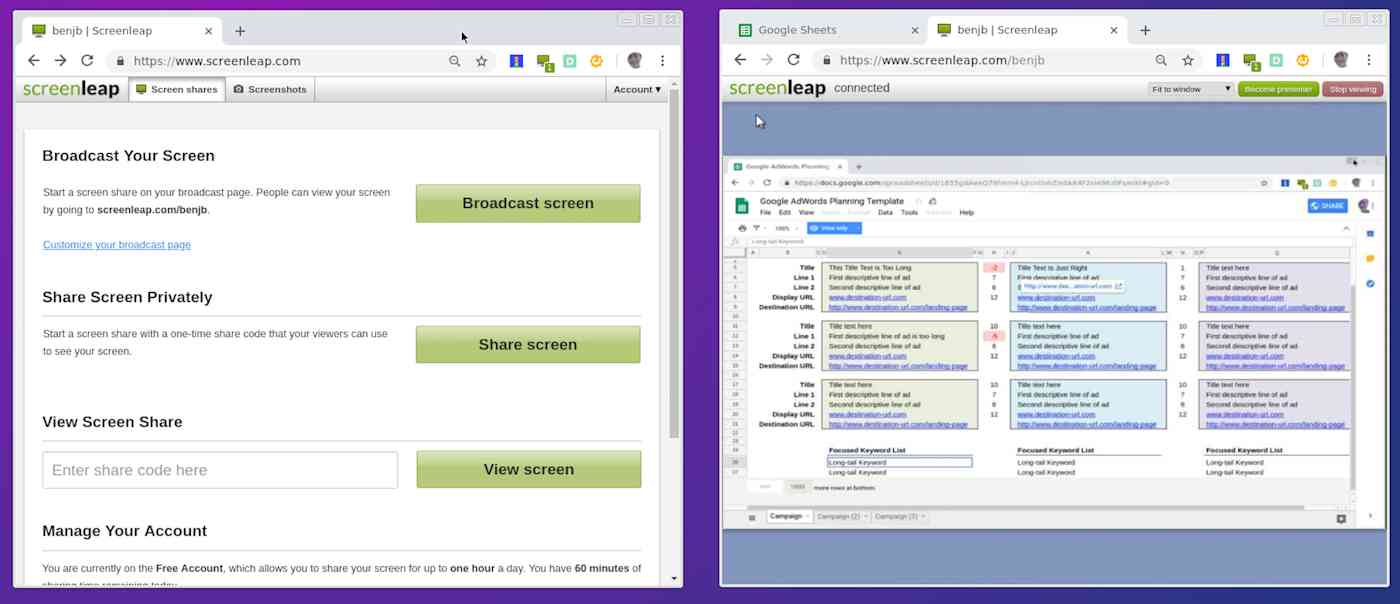The width and height of the screenshot is (1400, 604).
Task: Click the orange extension icon in the toolbar
Action: coord(597,61)
